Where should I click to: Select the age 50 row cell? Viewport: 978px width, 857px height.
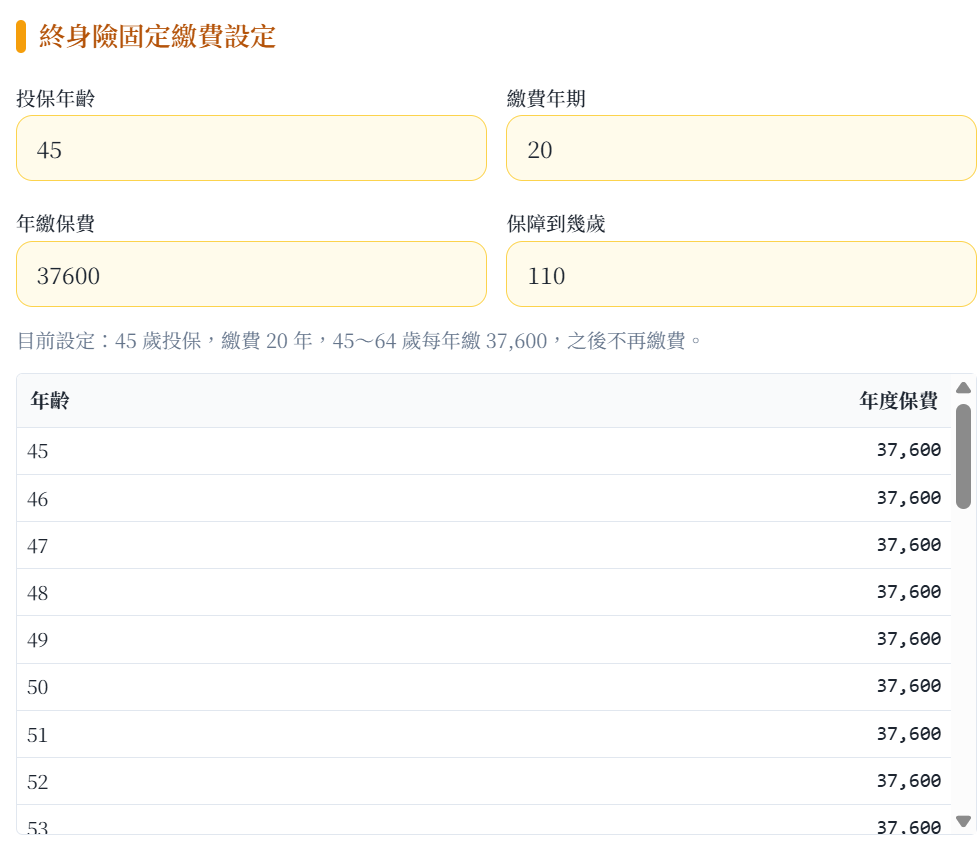[x=37, y=687]
